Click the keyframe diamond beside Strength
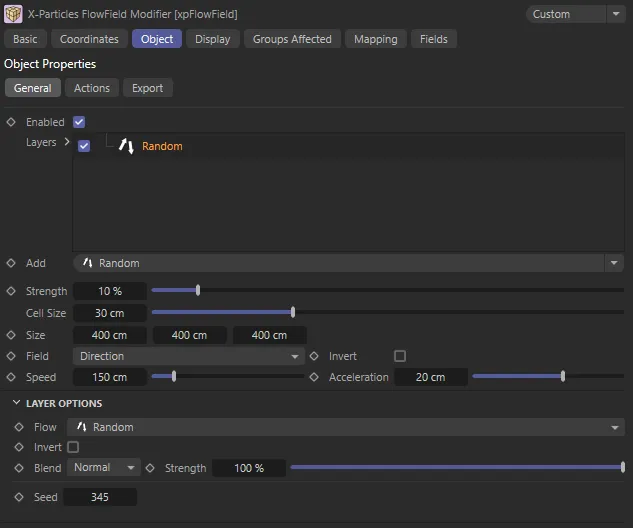 [11, 291]
